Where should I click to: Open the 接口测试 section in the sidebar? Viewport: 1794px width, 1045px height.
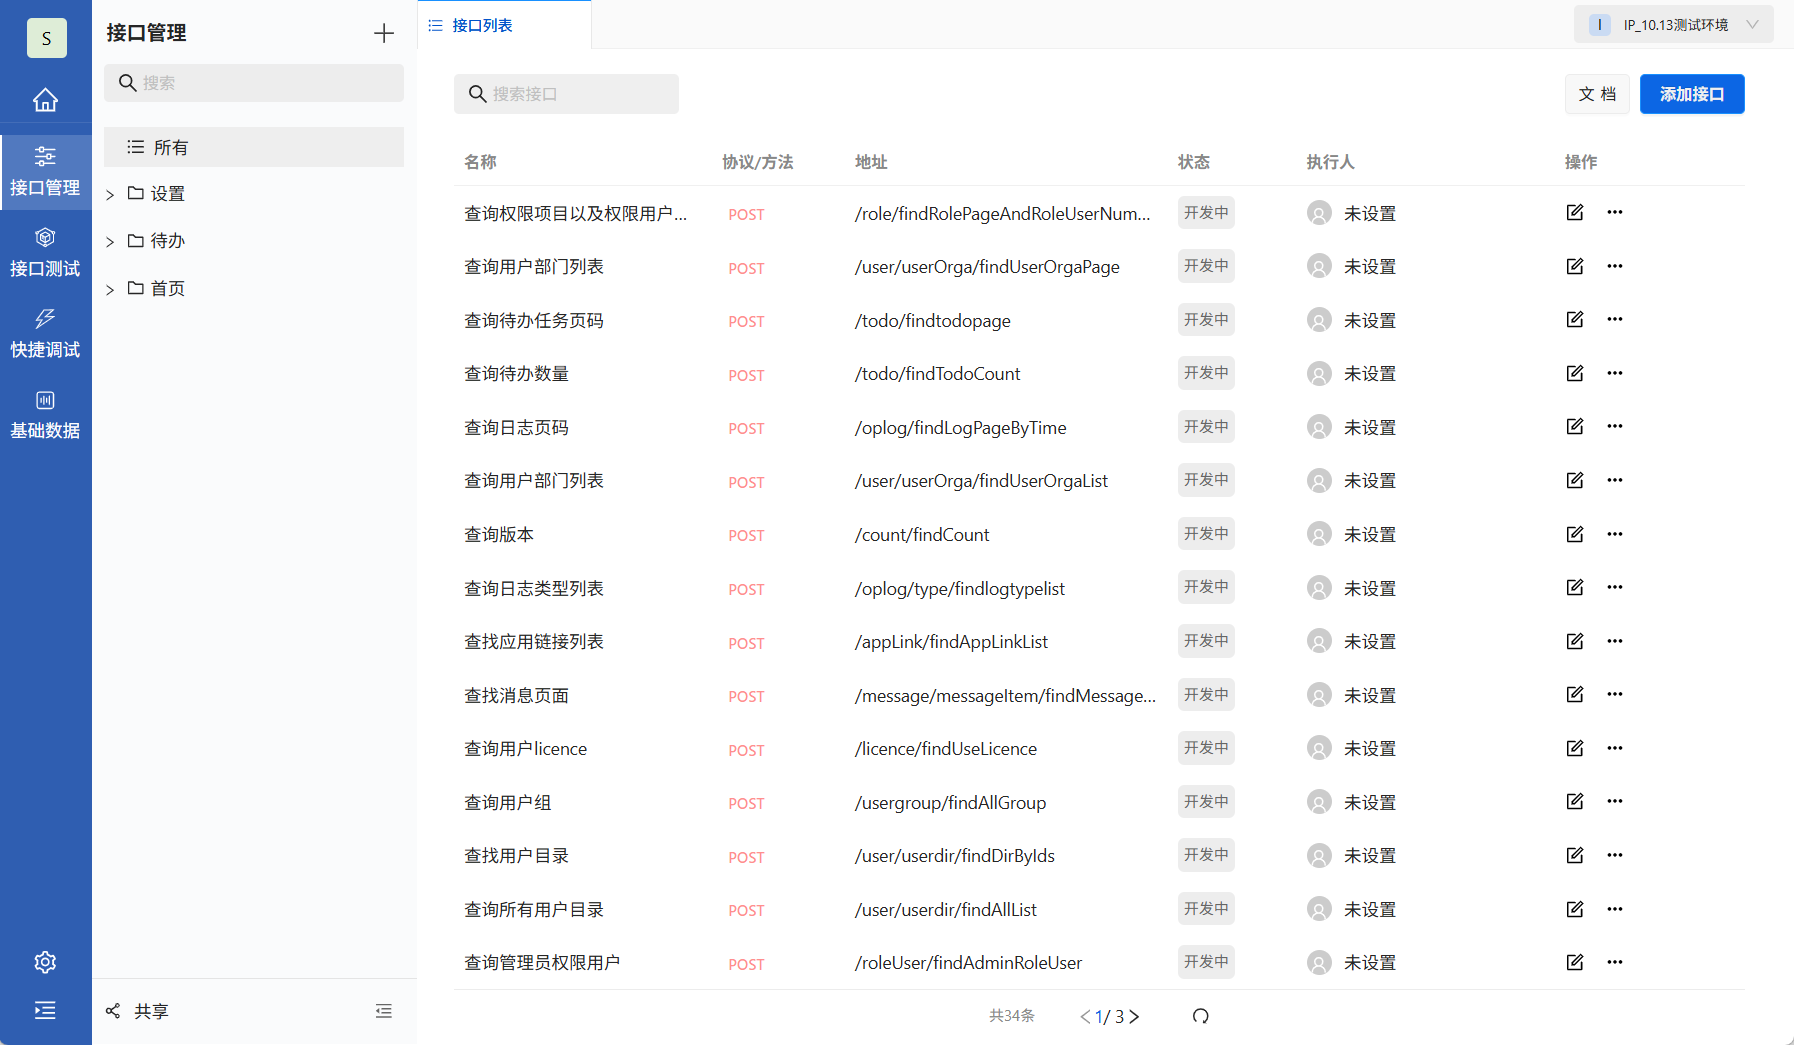[x=46, y=252]
